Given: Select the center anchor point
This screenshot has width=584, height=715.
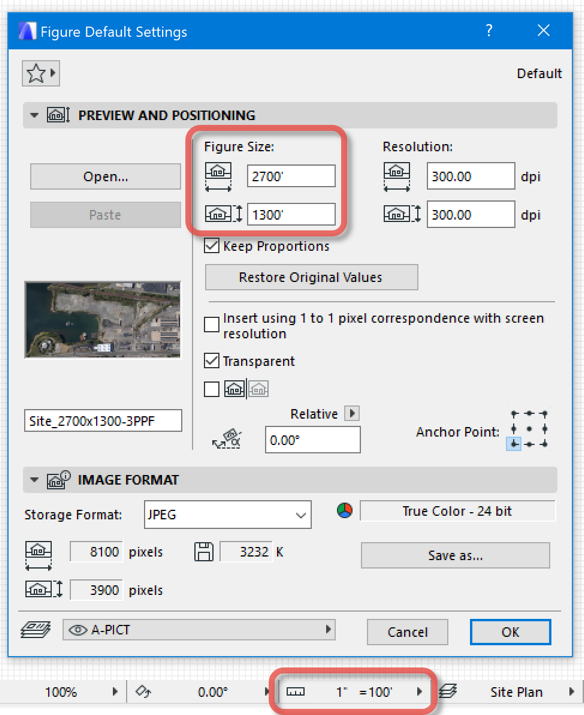Looking at the screenshot, I should (x=529, y=429).
